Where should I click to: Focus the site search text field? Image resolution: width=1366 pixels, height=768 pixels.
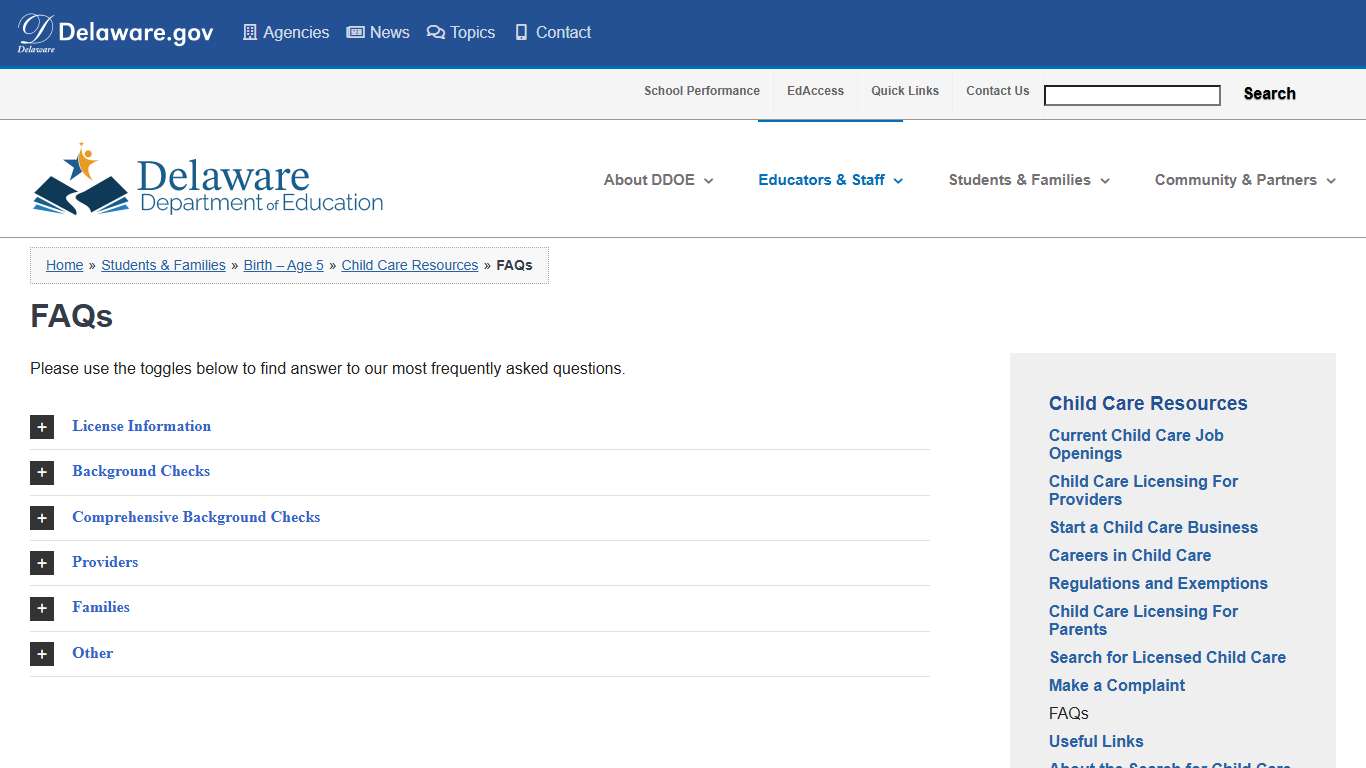(x=1132, y=95)
